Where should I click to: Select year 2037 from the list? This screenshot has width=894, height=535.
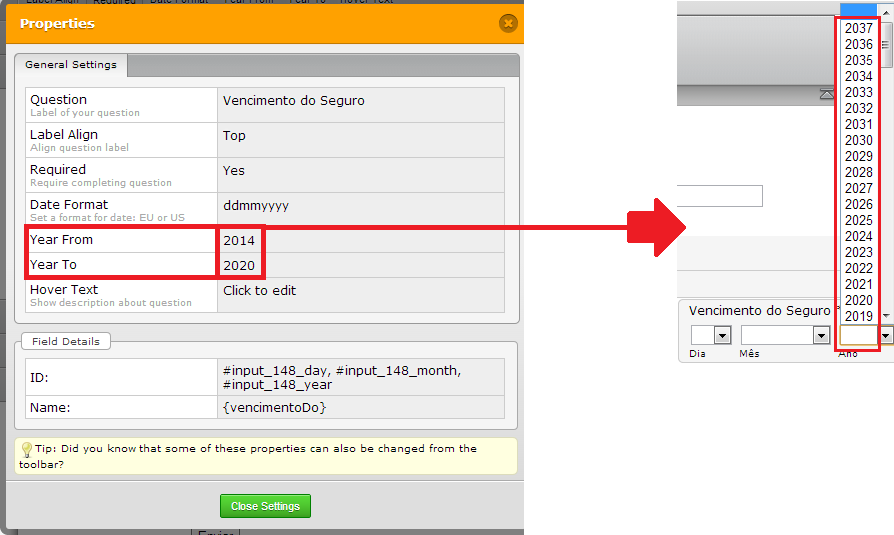click(858, 29)
